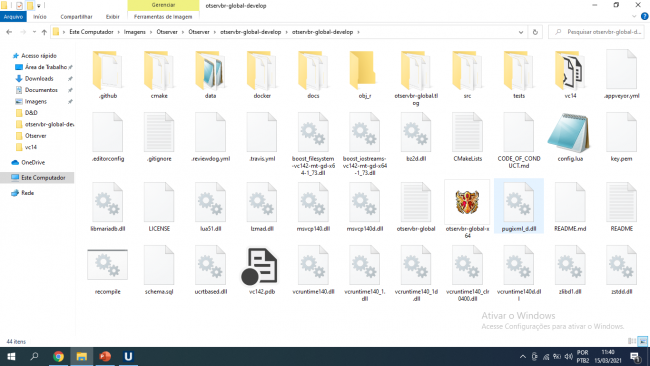Expand the address bar history dropdown
650x366 pixels.
point(521,32)
